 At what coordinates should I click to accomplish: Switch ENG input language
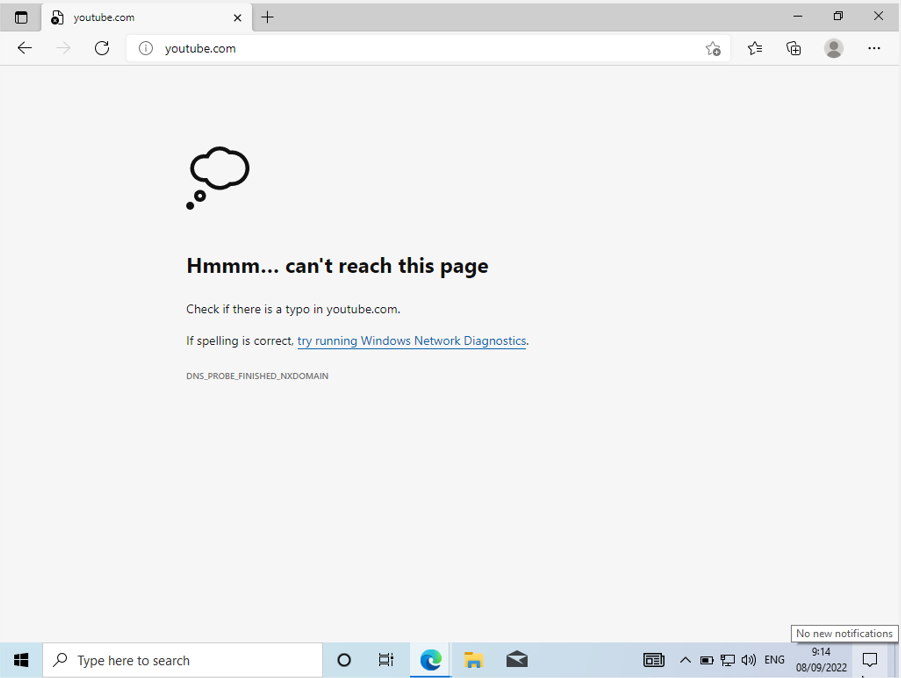[x=774, y=660]
